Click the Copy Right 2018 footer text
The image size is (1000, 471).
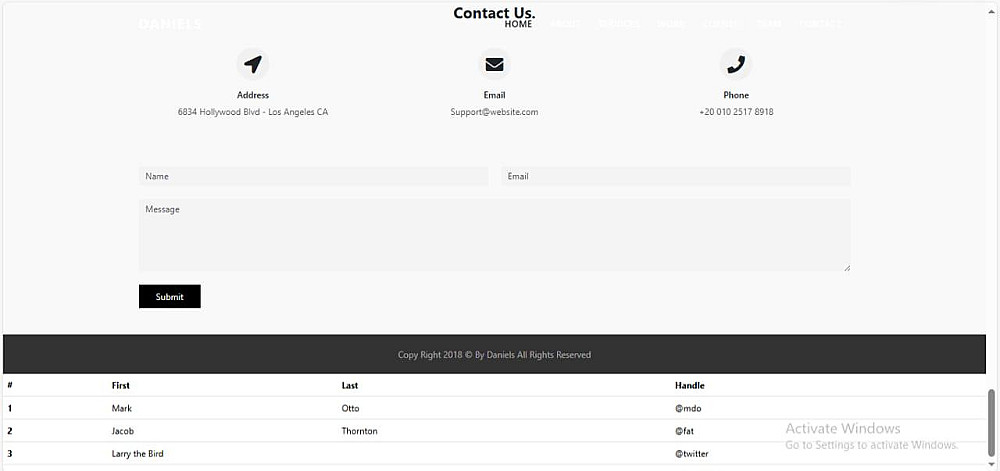coord(494,355)
